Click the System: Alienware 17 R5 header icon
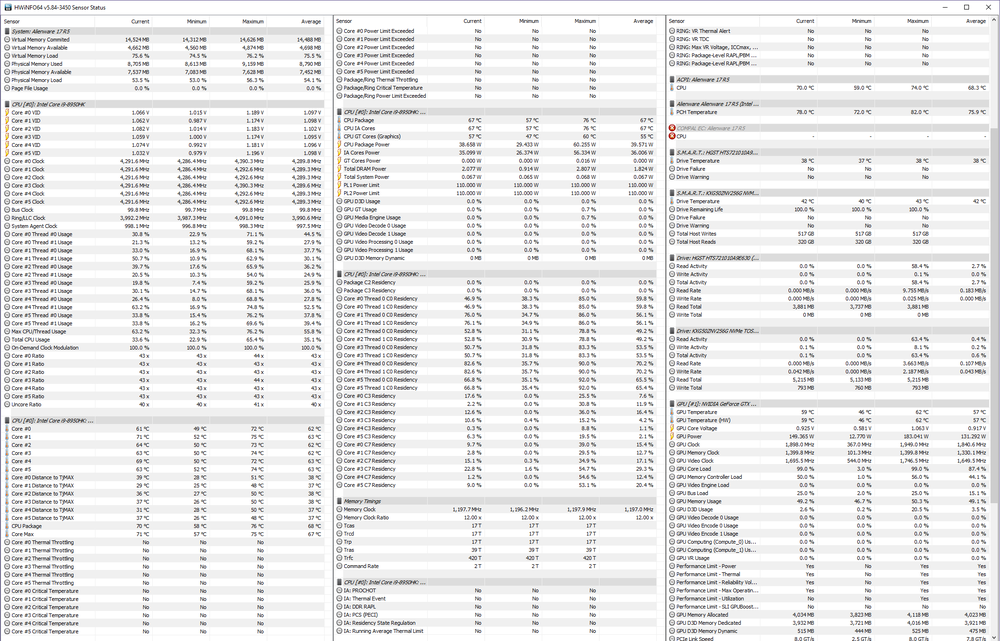Screen dimensions: 1000x641 (8, 31)
